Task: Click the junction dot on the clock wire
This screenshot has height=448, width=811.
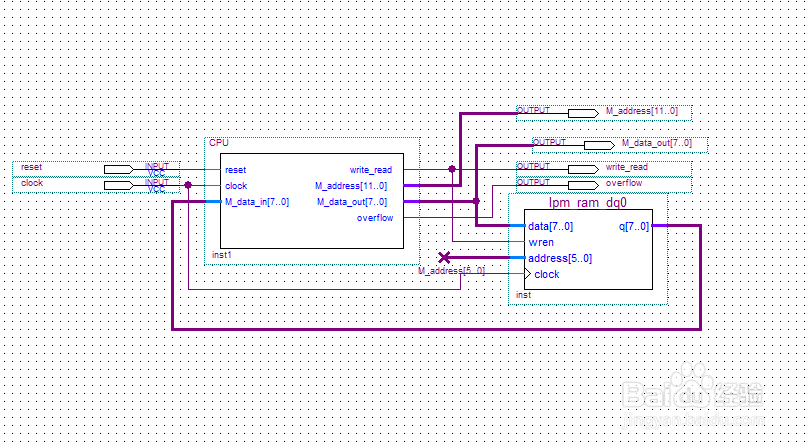Action: pyautogui.click(x=188, y=185)
